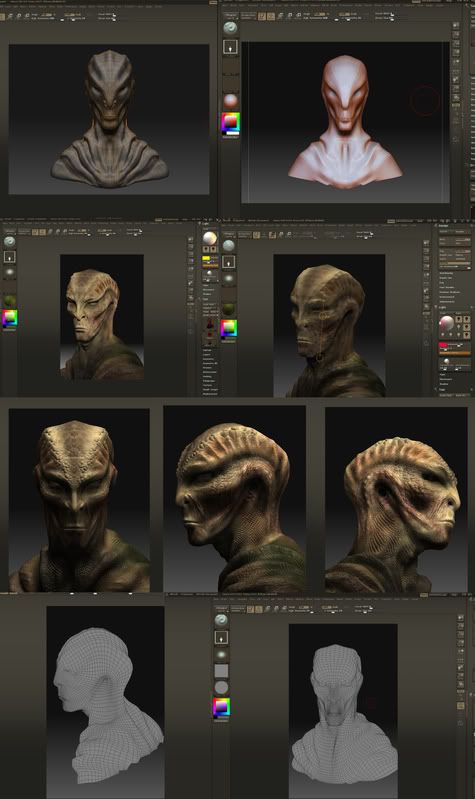The image size is (475, 799).
Task: Select the brush thumbnail in the side-view textured alien window
Action: tap(229, 246)
